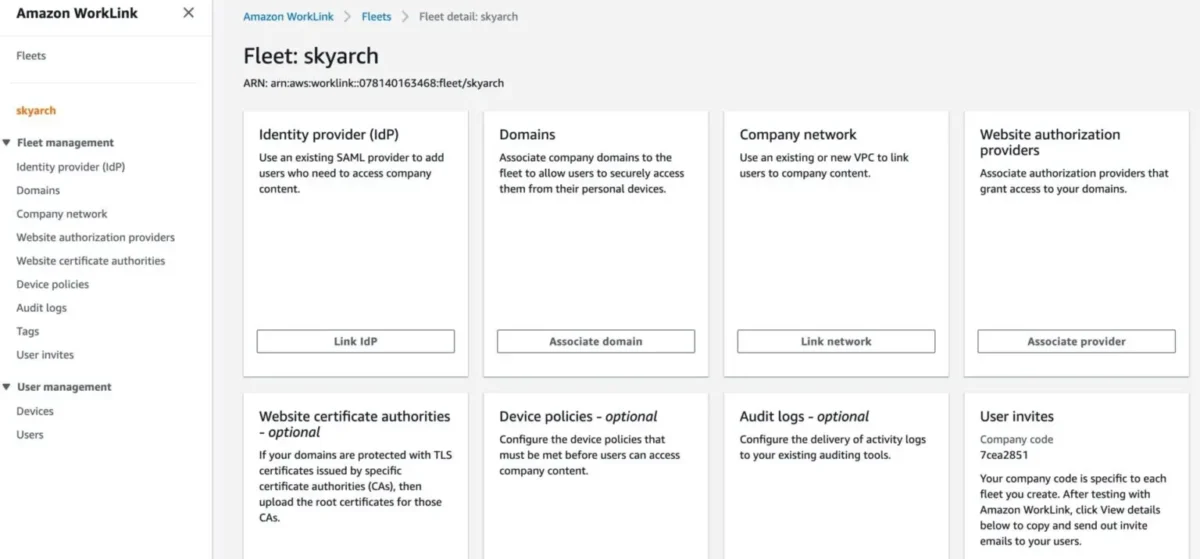The height and width of the screenshot is (559, 1200).
Task: Click the Company network card title
Action: [798, 134]
